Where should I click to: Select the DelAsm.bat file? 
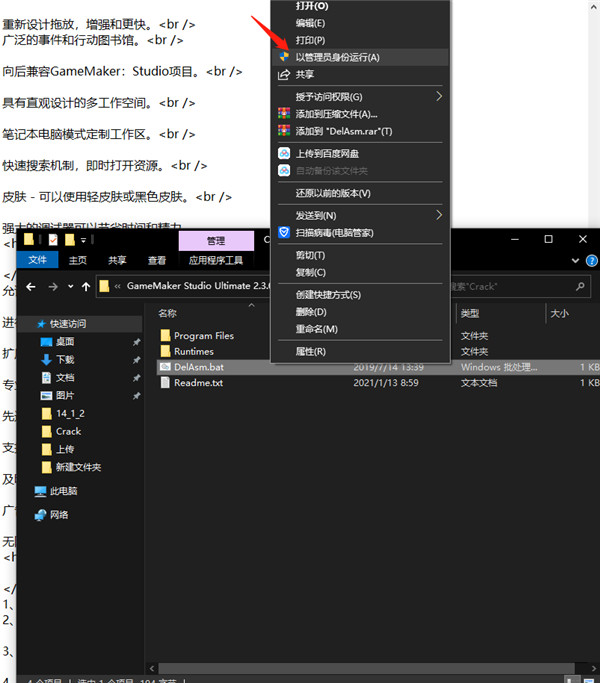pos(199,367)
